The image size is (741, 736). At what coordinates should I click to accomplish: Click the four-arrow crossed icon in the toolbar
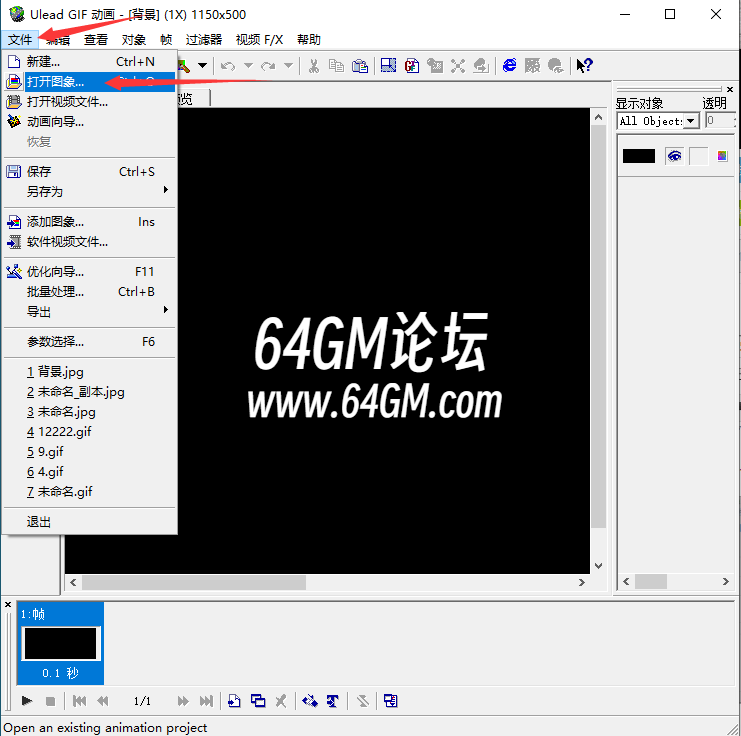tap(457, 66)
